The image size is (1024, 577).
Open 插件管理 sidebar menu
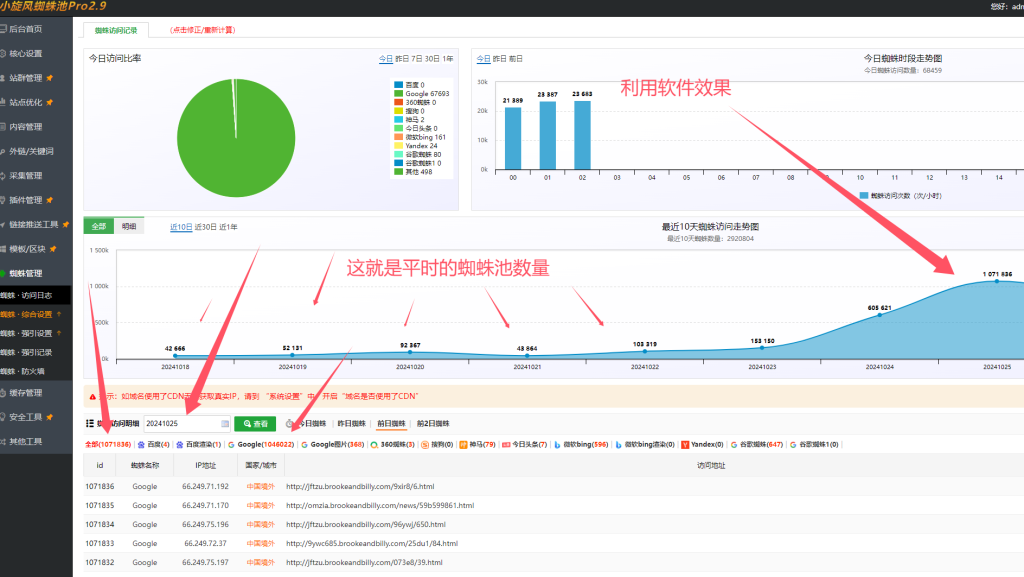(x=25, y=200)
